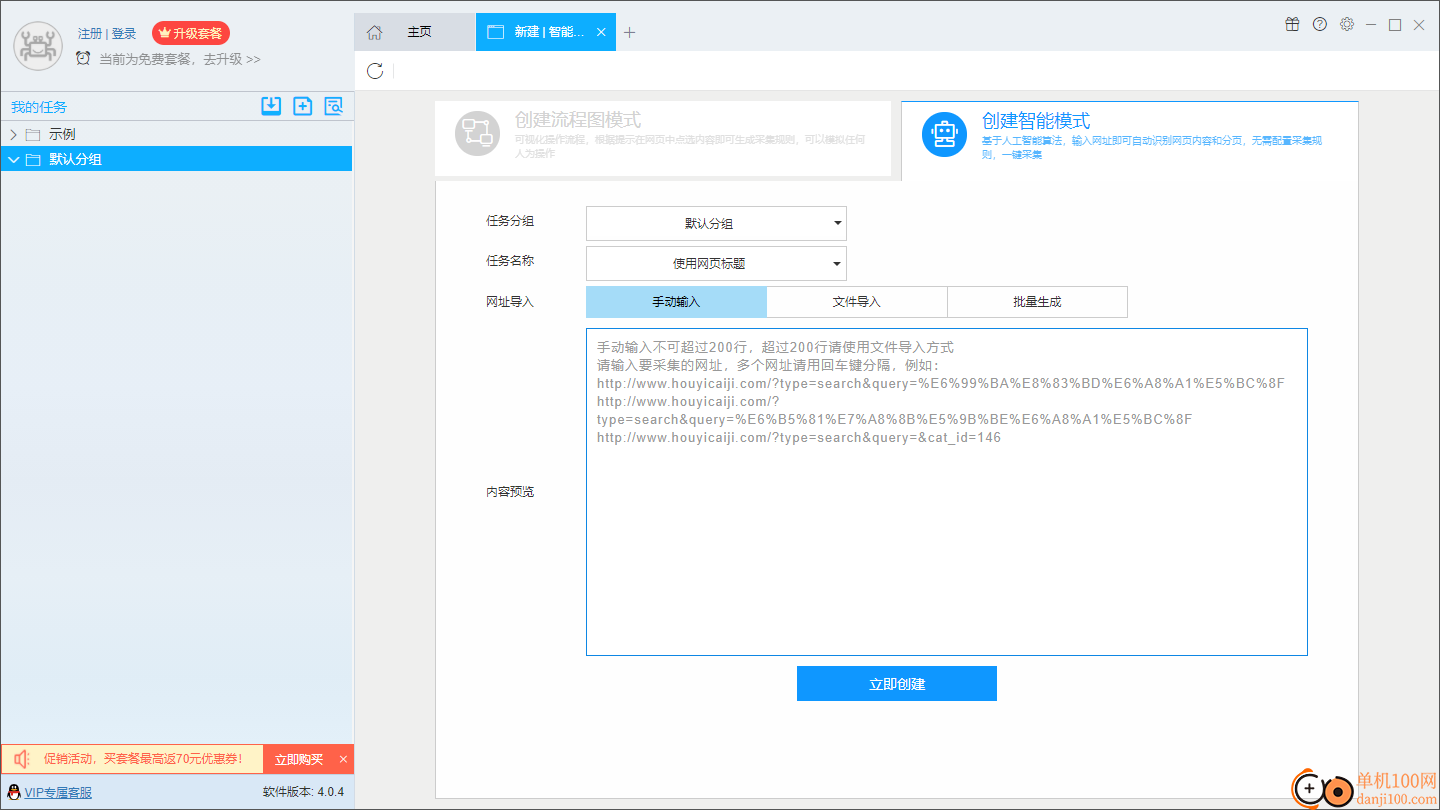Click the folder icon beside 默认分组
The width and height of the screenshot is (1440, 810).
(x=33, y=159)
